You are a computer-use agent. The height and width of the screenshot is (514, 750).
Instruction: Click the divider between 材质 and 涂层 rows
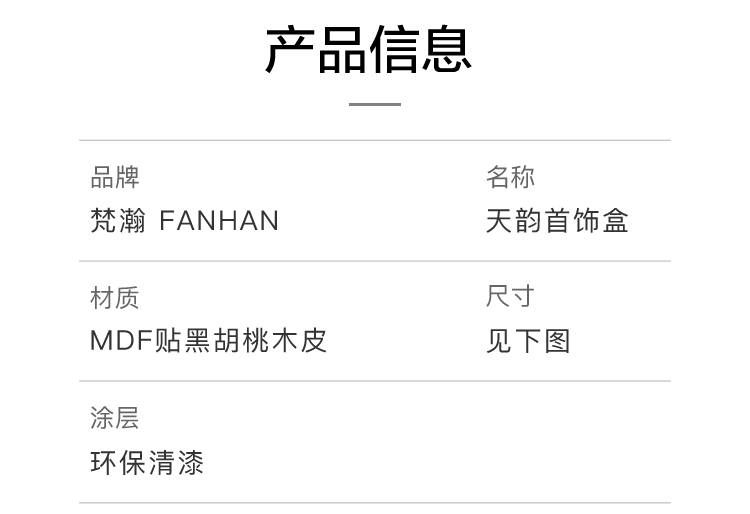[375, 381]
